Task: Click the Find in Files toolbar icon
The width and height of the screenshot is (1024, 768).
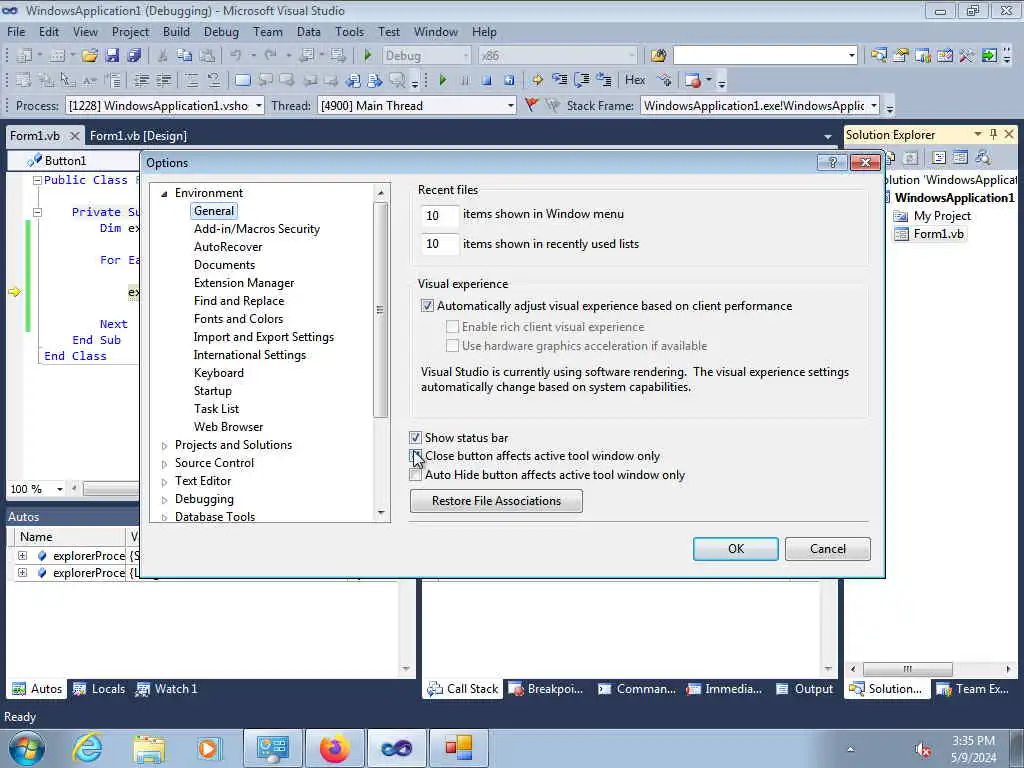Action: coord(658,56)
